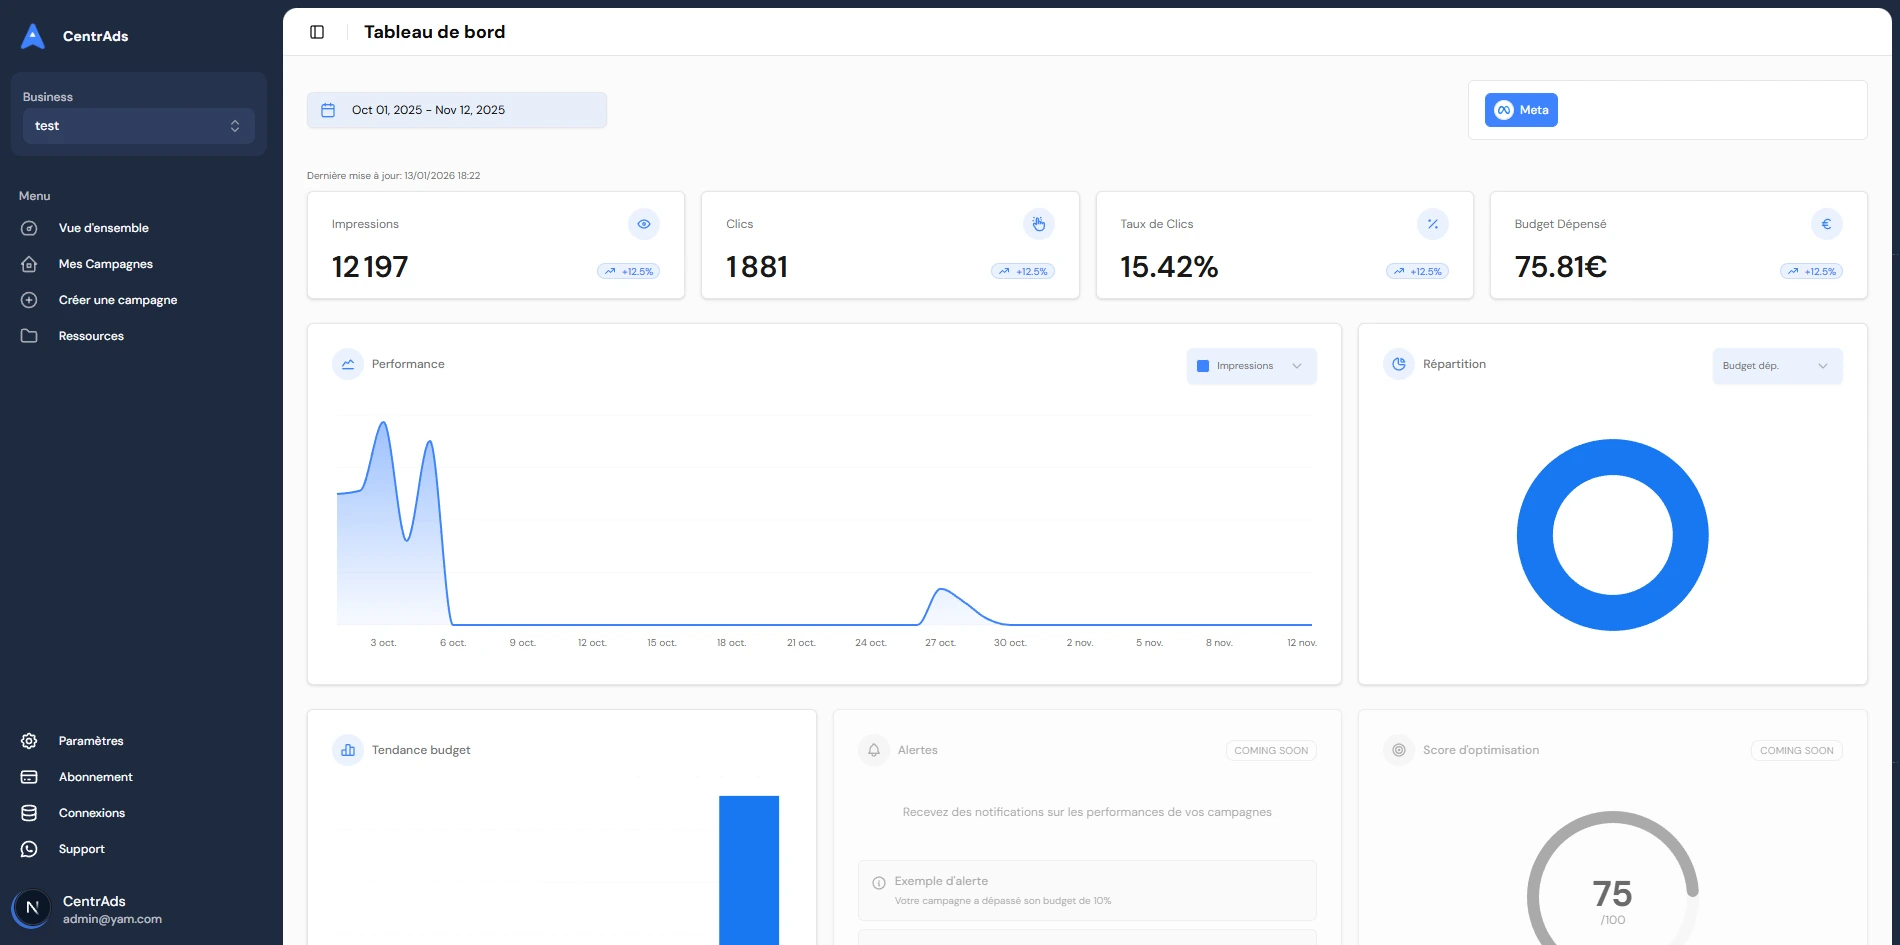1900x945 pixels.
Task: Click the bar chart icon beside Tendance budget
Action: (347, 749)
